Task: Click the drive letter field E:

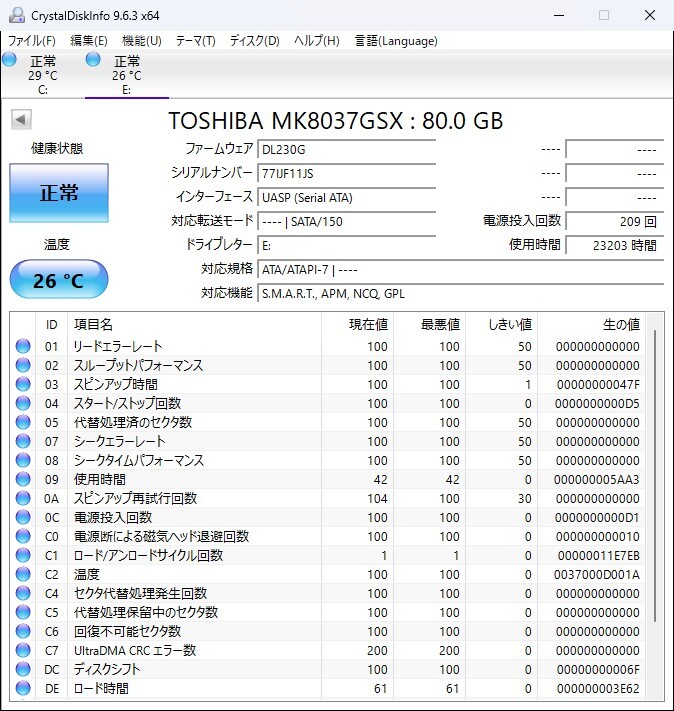Action: pyautogui.click(x=347, y=246)
